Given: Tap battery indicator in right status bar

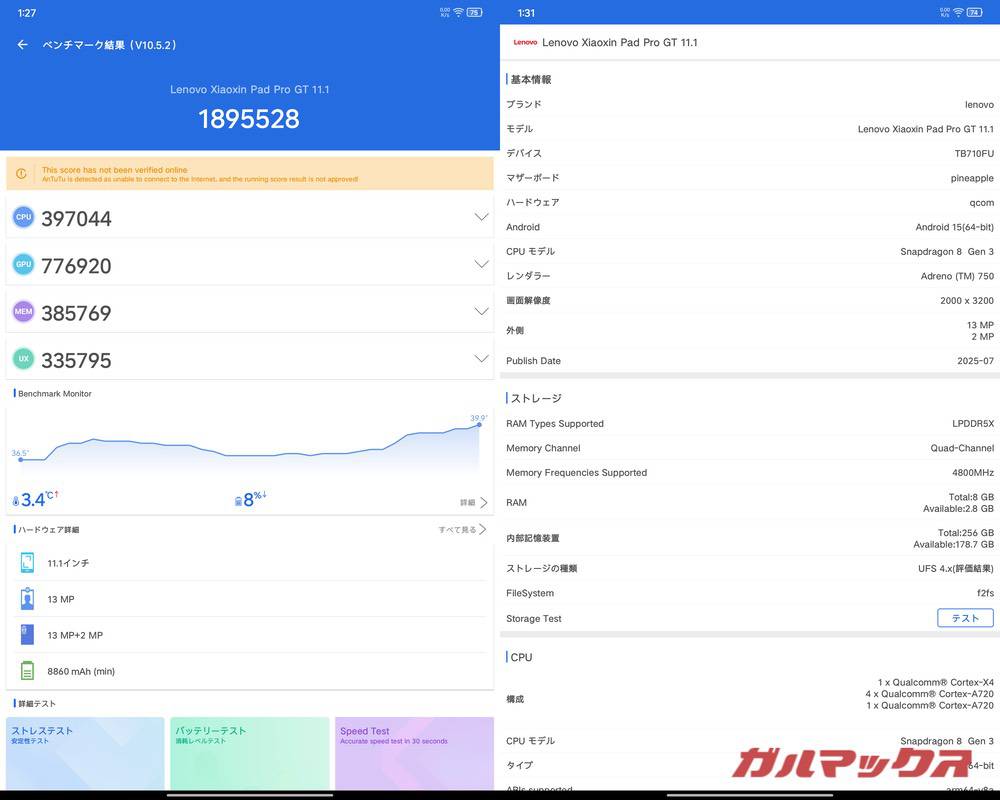Looking at the screenshot, I should (x=974, y=12).
